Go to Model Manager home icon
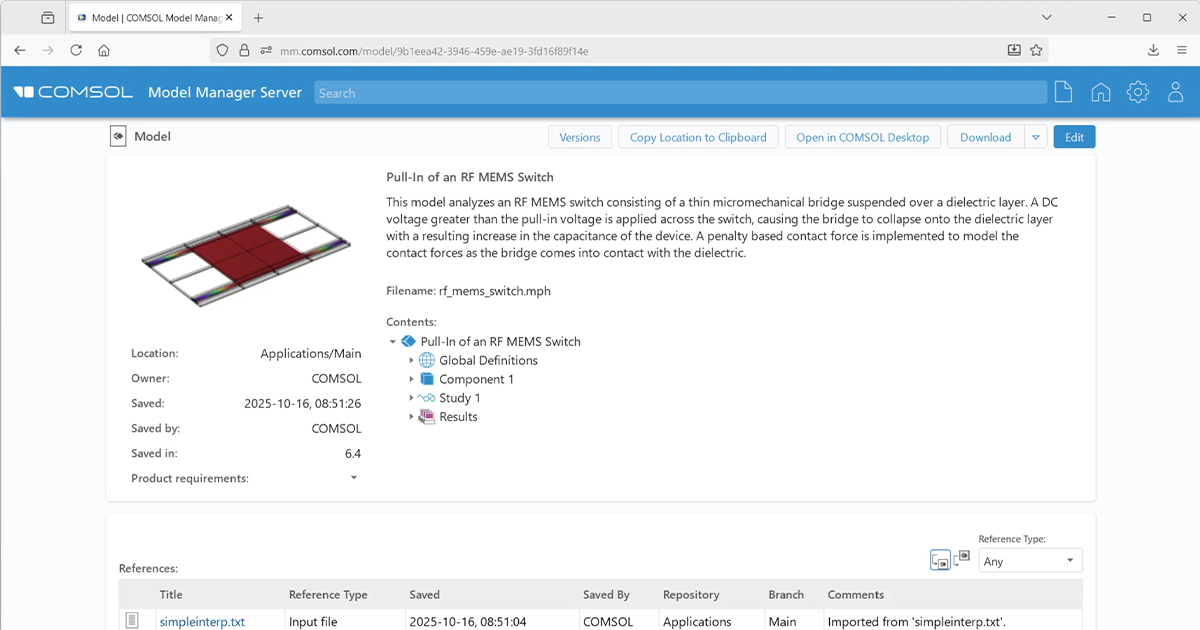 (x=1100, y=93)
